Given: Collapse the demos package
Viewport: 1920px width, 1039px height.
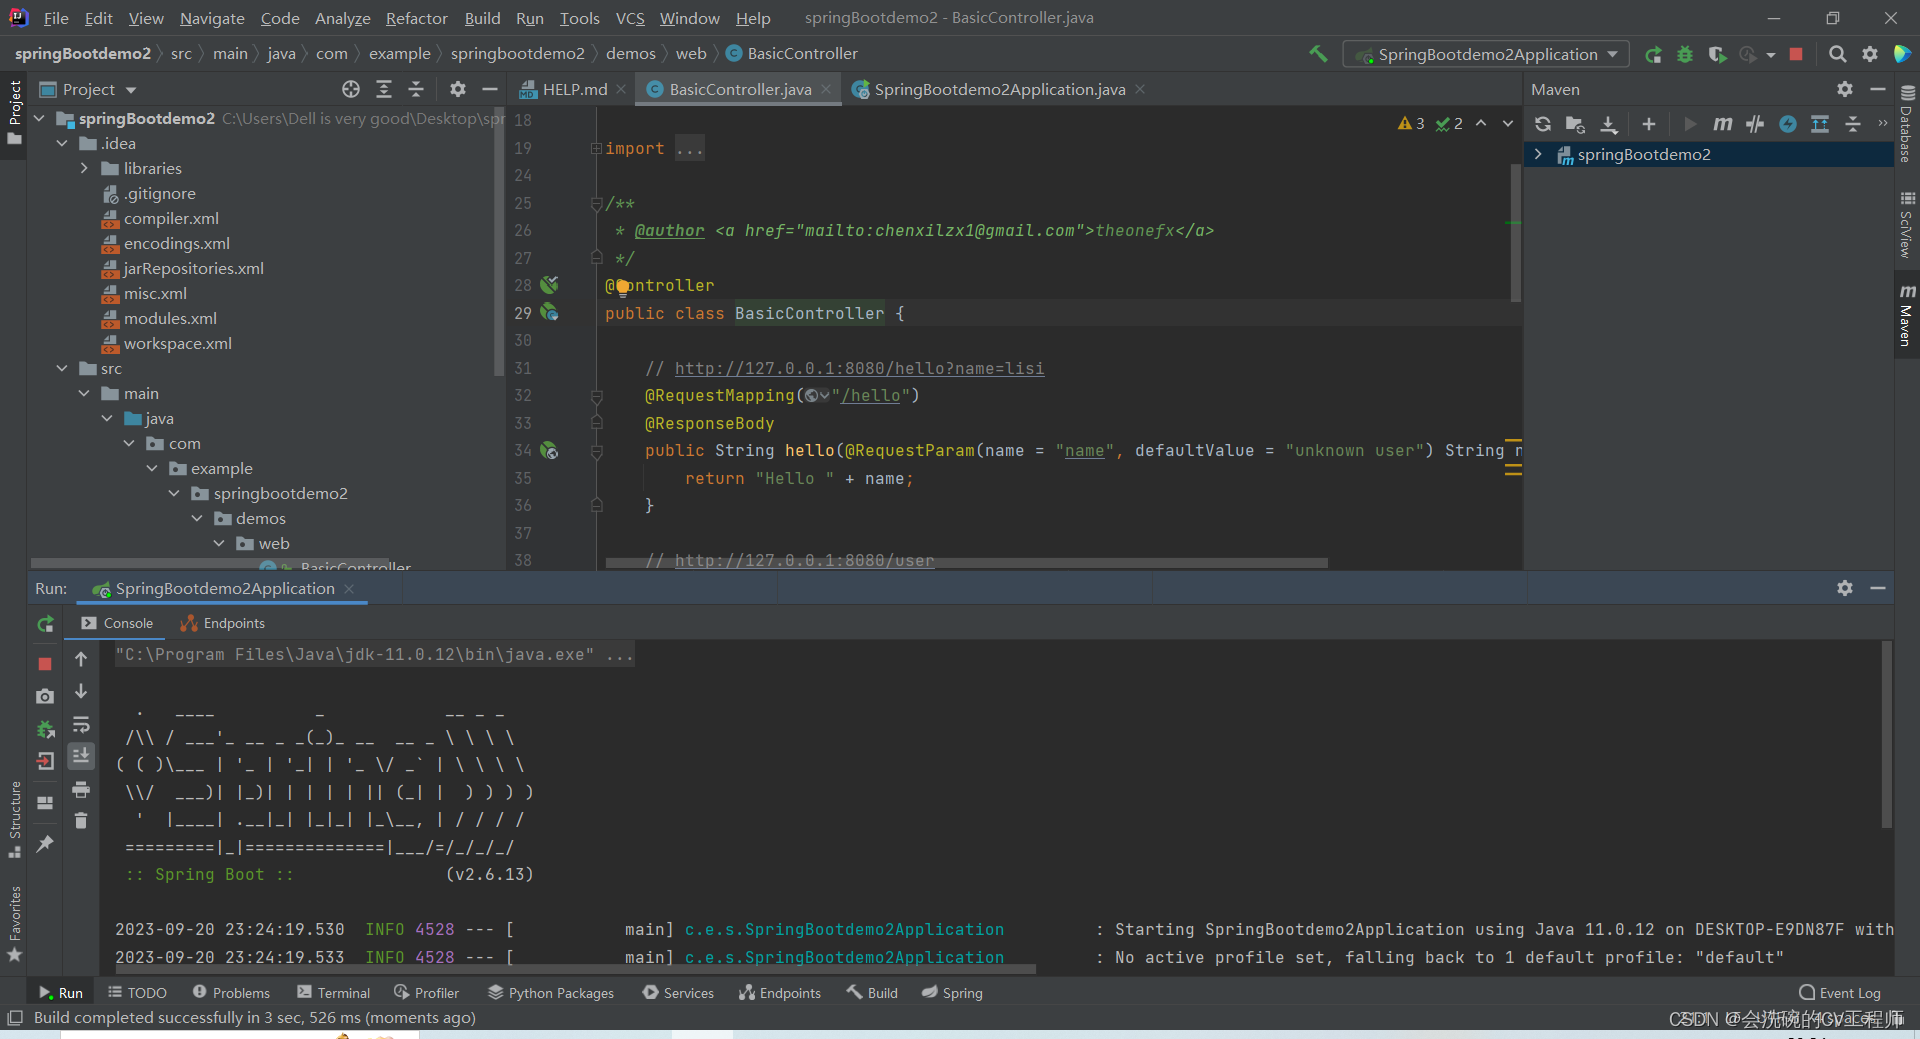Looking at the screenshot, I should (197, 518).
